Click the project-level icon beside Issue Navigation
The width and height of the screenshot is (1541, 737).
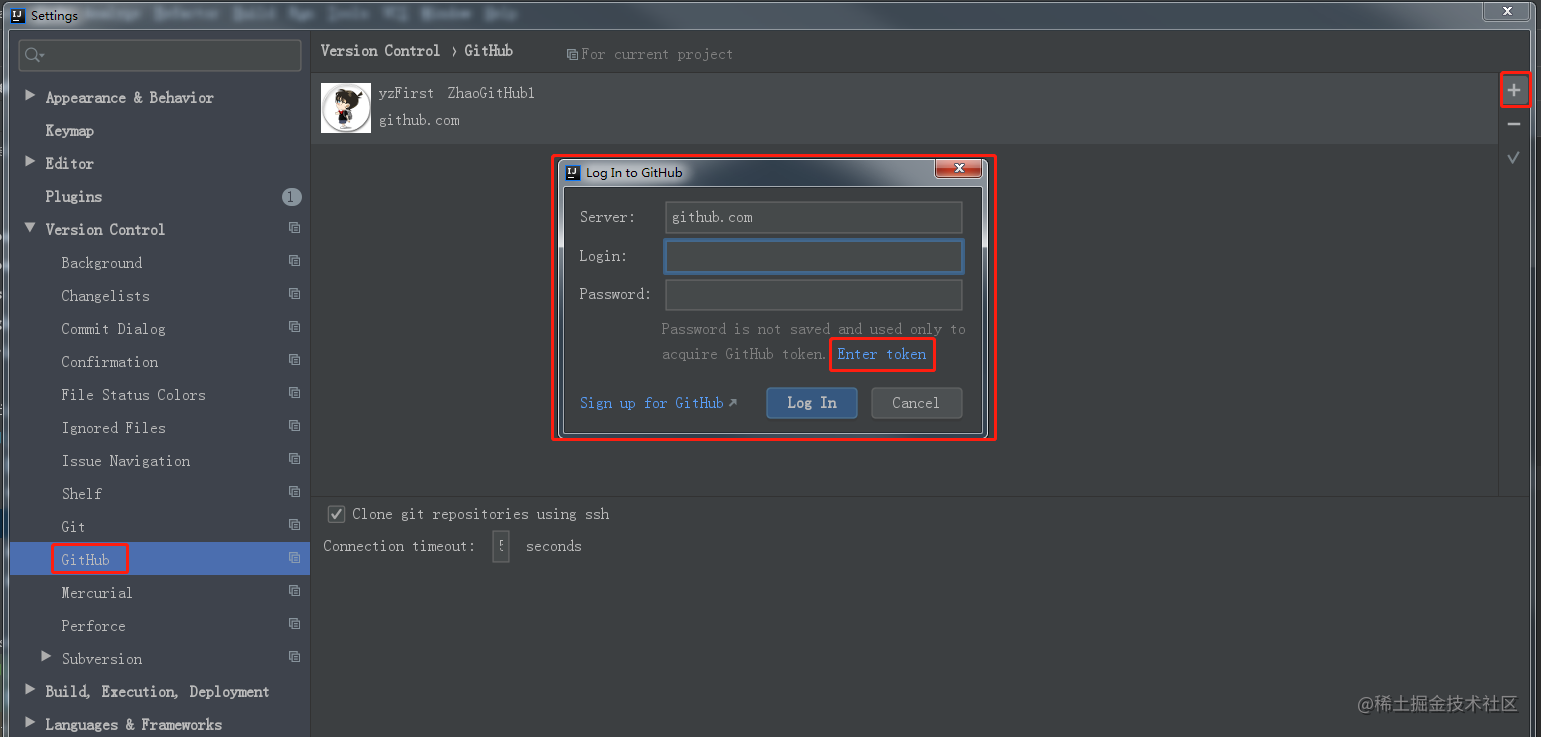[294, 459]
